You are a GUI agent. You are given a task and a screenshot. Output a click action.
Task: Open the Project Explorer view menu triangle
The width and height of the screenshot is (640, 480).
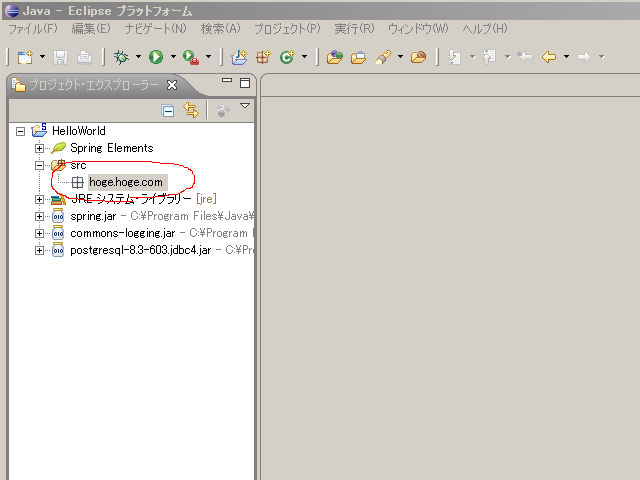click(244, 106)
